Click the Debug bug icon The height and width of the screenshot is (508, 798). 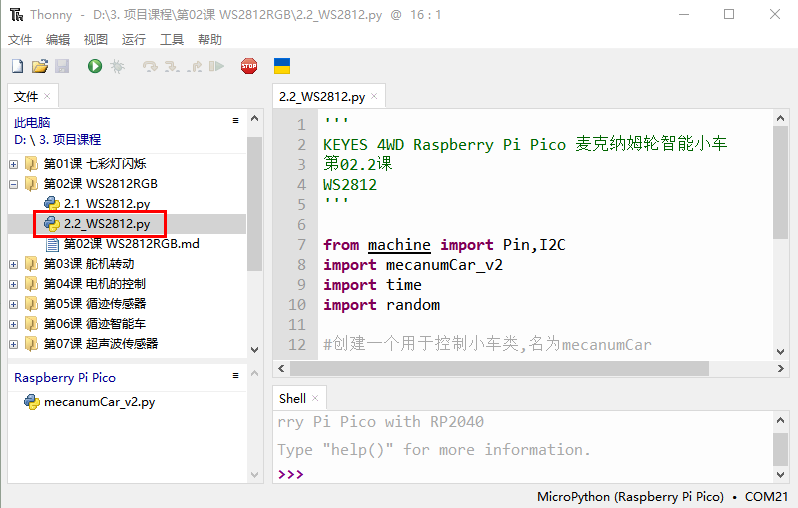click(x=118, y=66)
